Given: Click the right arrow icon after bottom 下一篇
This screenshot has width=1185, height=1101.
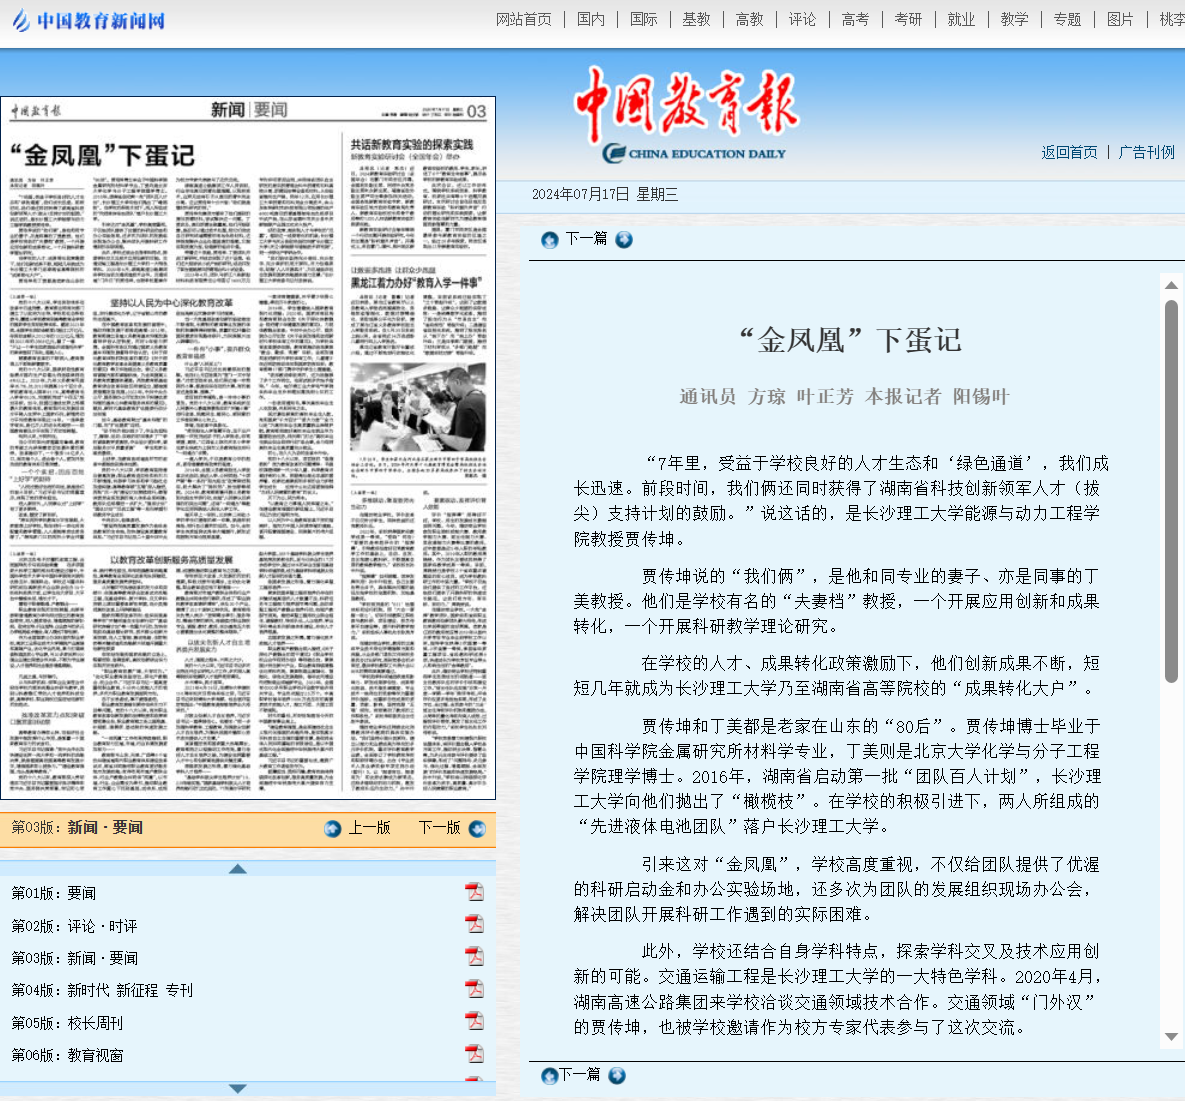Looking at the screenshot, I should 617,1075.
